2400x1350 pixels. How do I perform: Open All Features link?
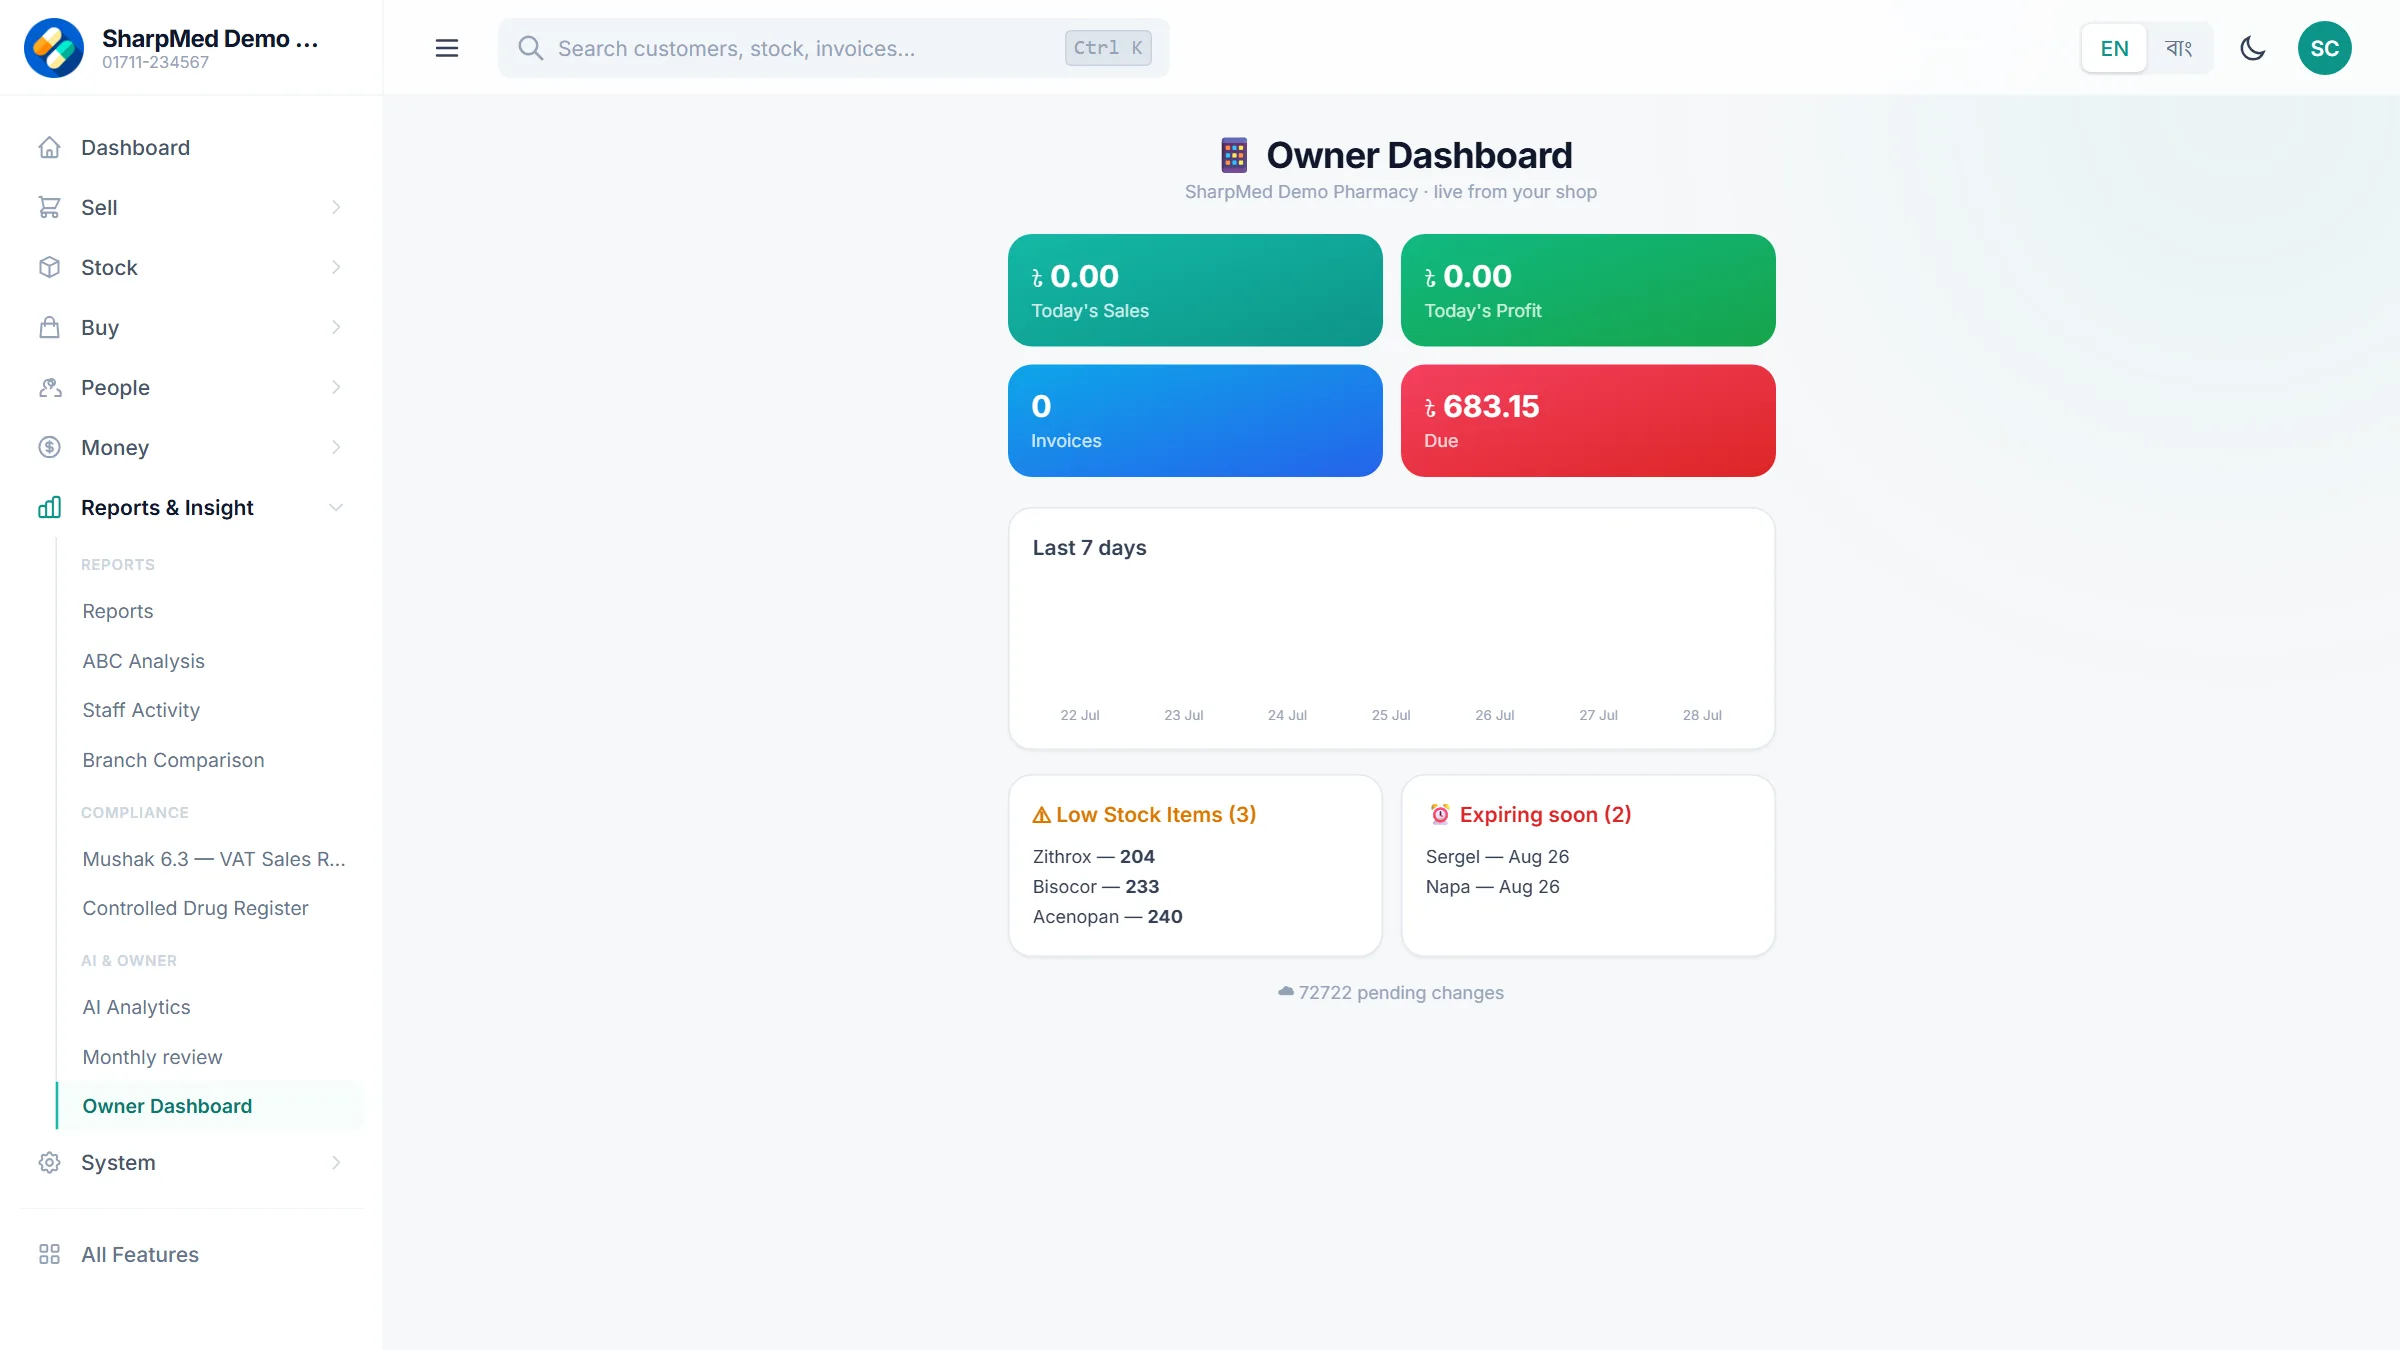pyautogui.click(x=191, y=1255)
